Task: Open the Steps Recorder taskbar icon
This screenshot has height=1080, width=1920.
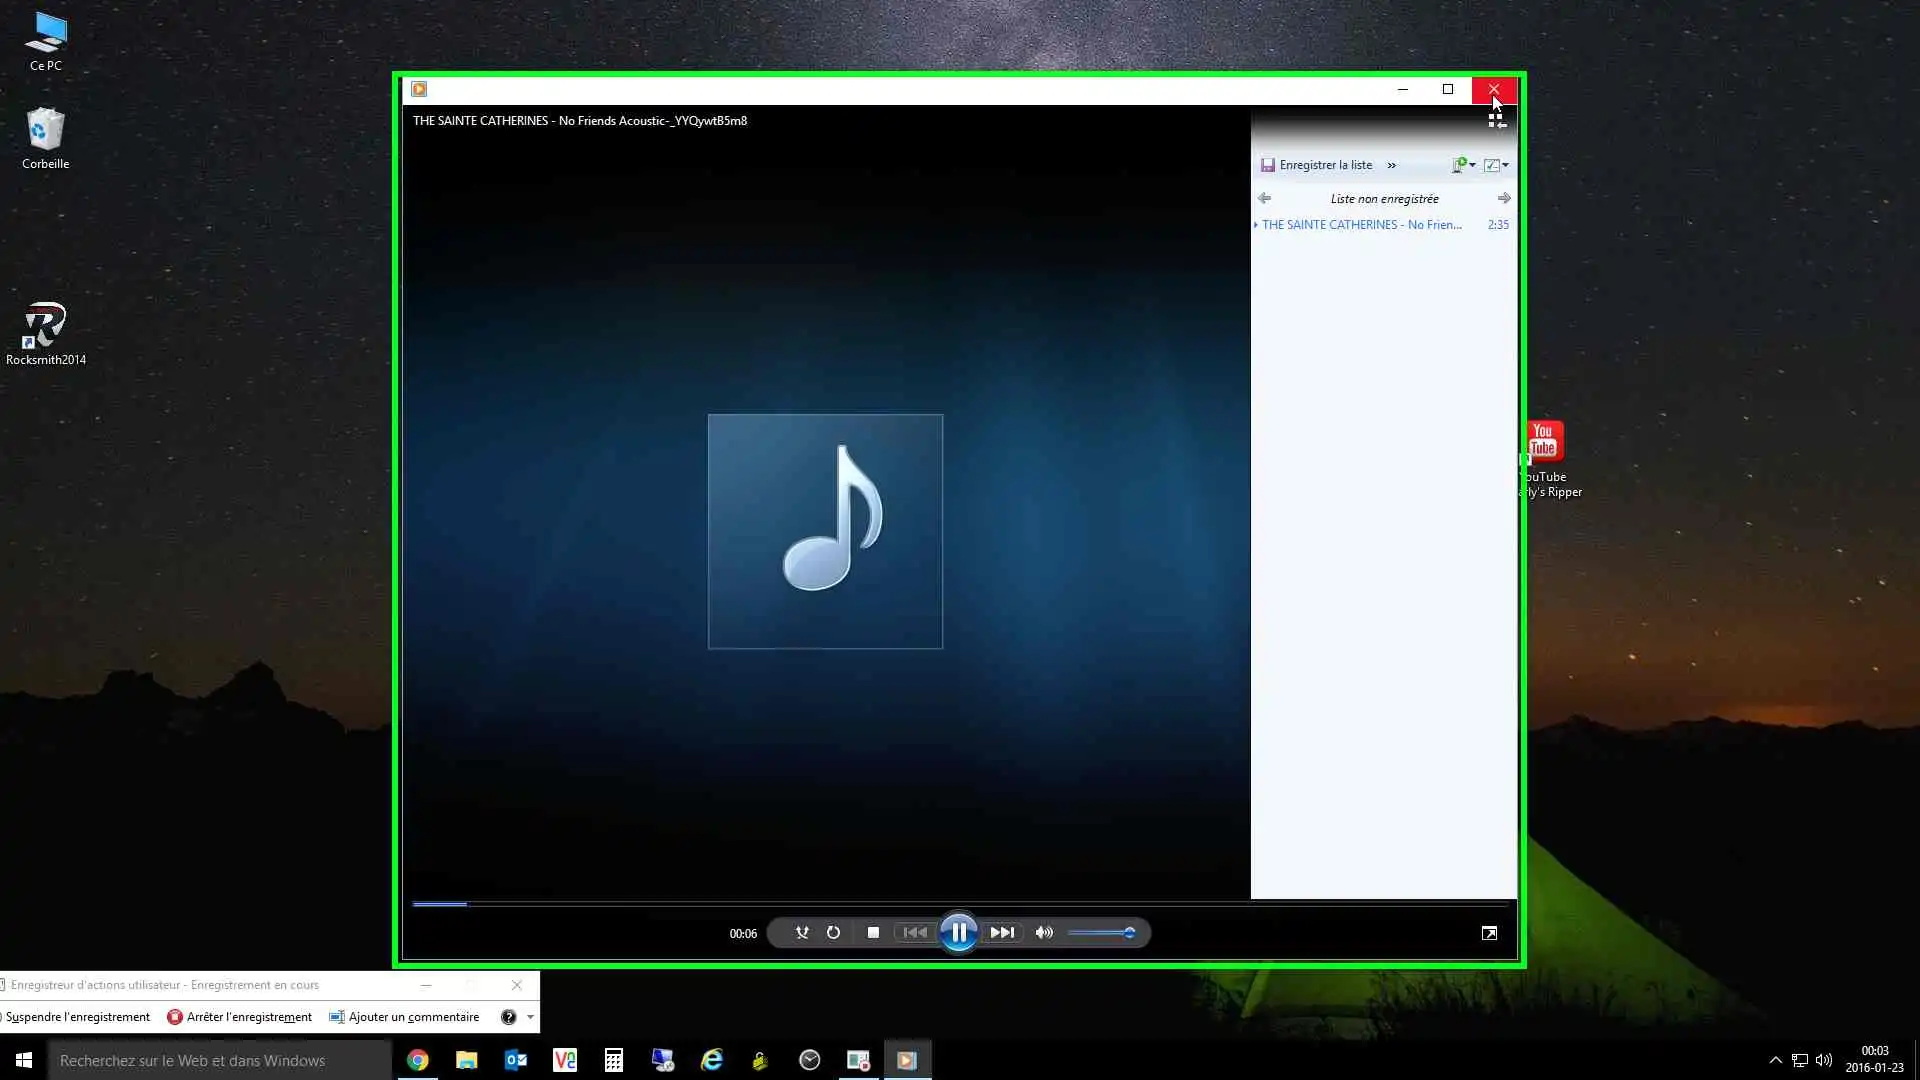Action: pos(858,1060)
